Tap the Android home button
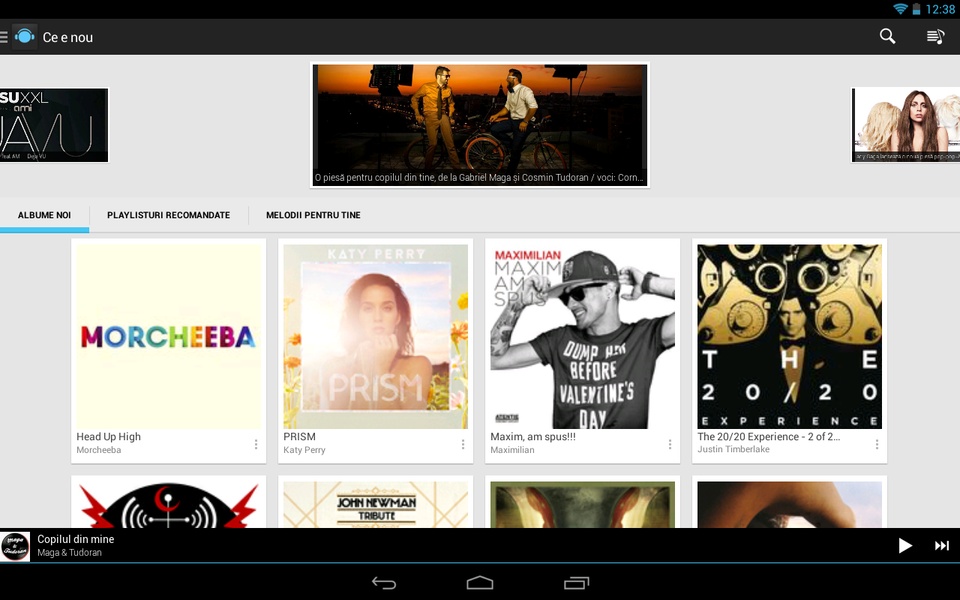 coord(480,583)
